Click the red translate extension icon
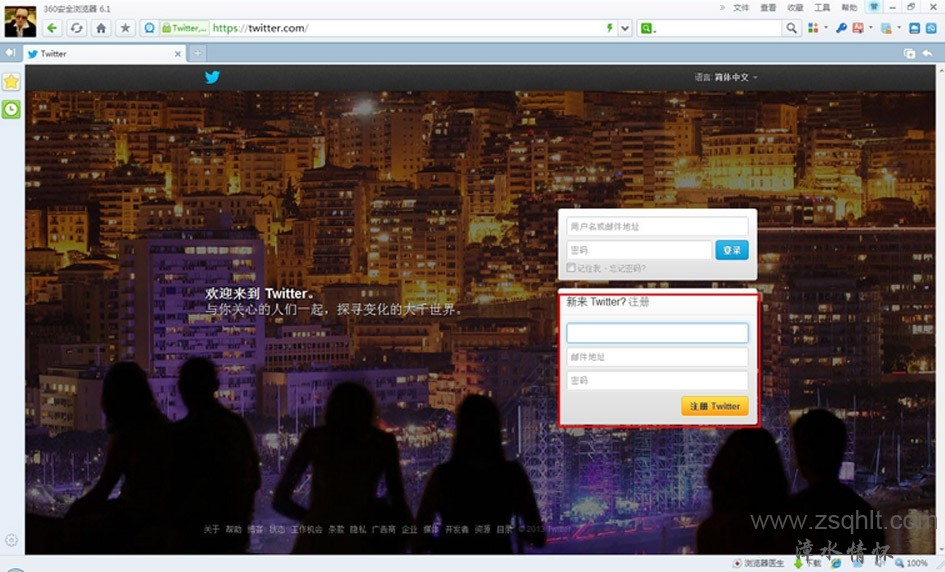This screenshot has width=945, height=572. tap(858, 28)
